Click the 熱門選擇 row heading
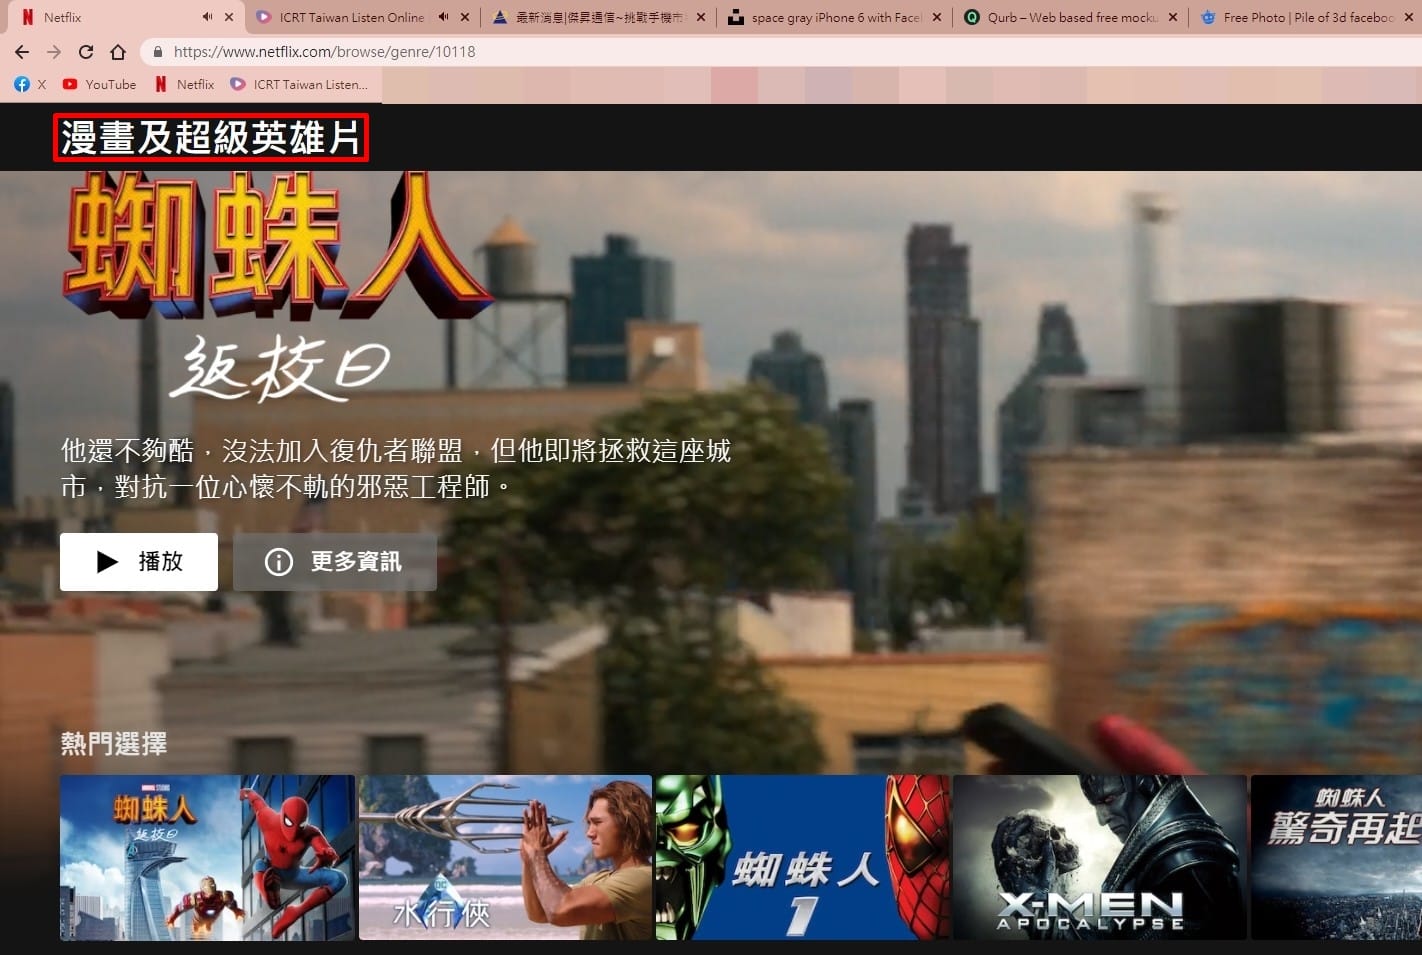Screen dimensions: 1422x955 pyautogui.click(x=114, y=744)
